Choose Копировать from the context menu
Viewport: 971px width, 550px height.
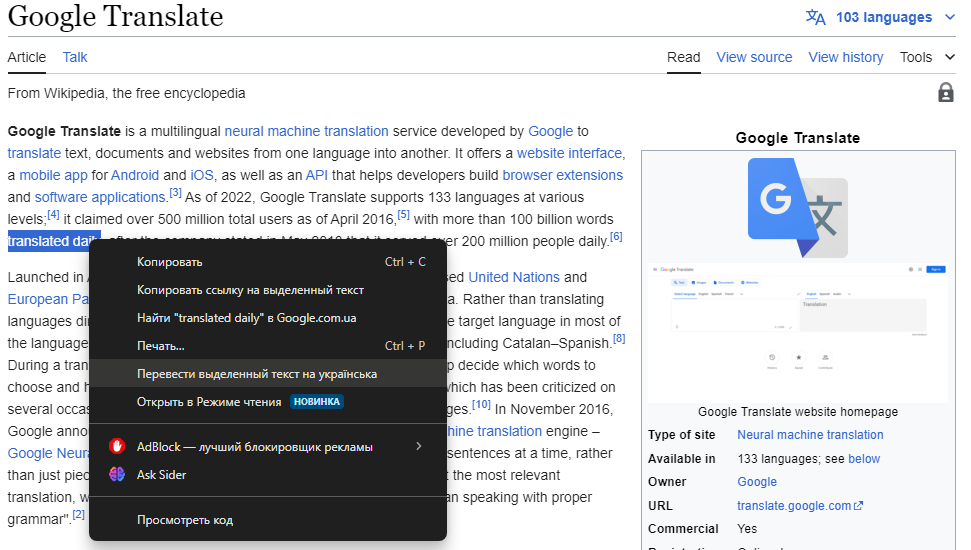[268, 261]
